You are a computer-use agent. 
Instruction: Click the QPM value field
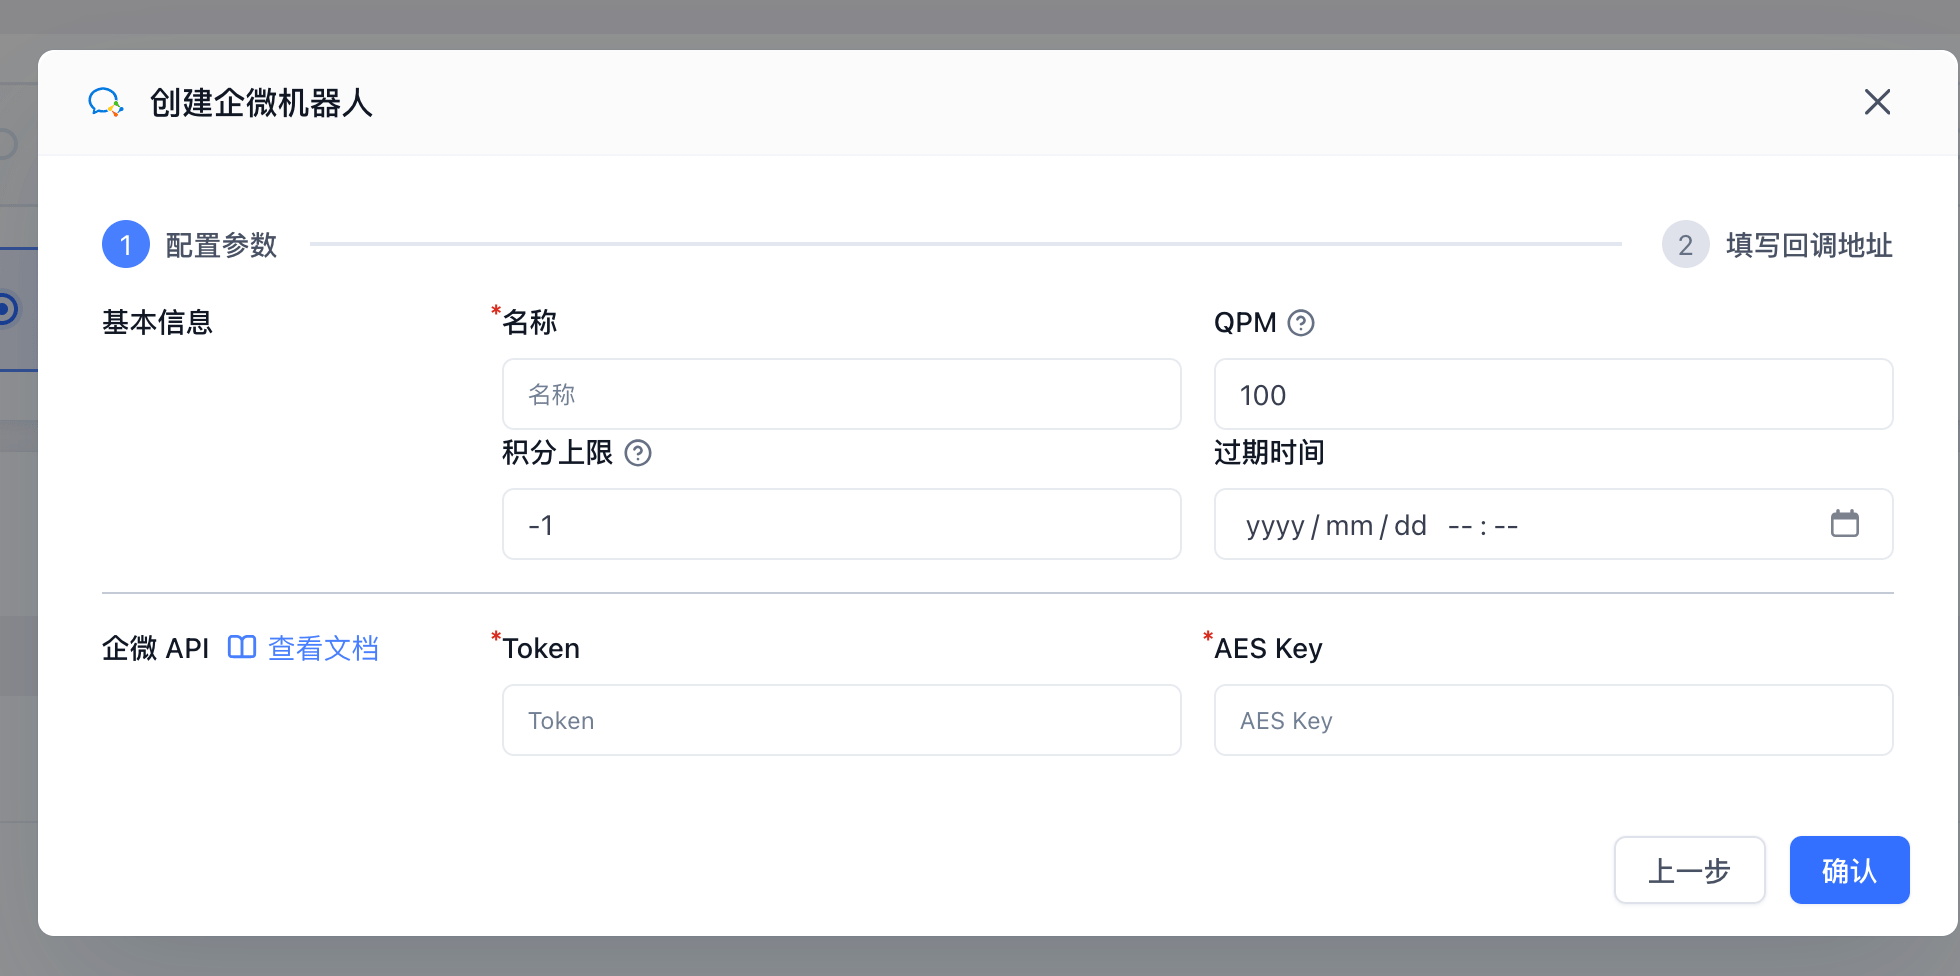(x=1552, y=394)
